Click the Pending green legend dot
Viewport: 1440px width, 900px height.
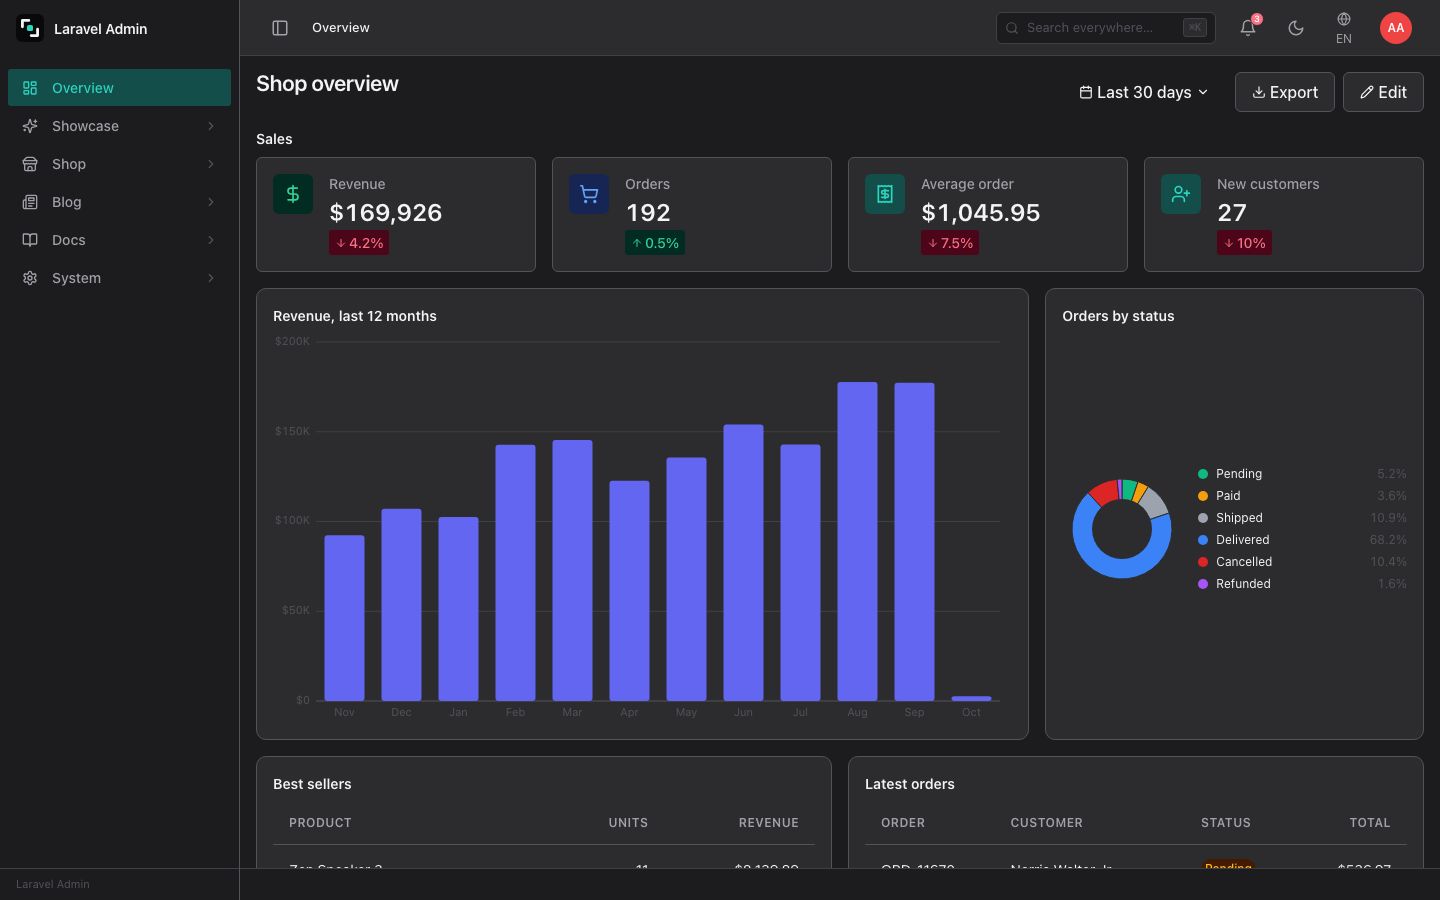coord(1203,474)
